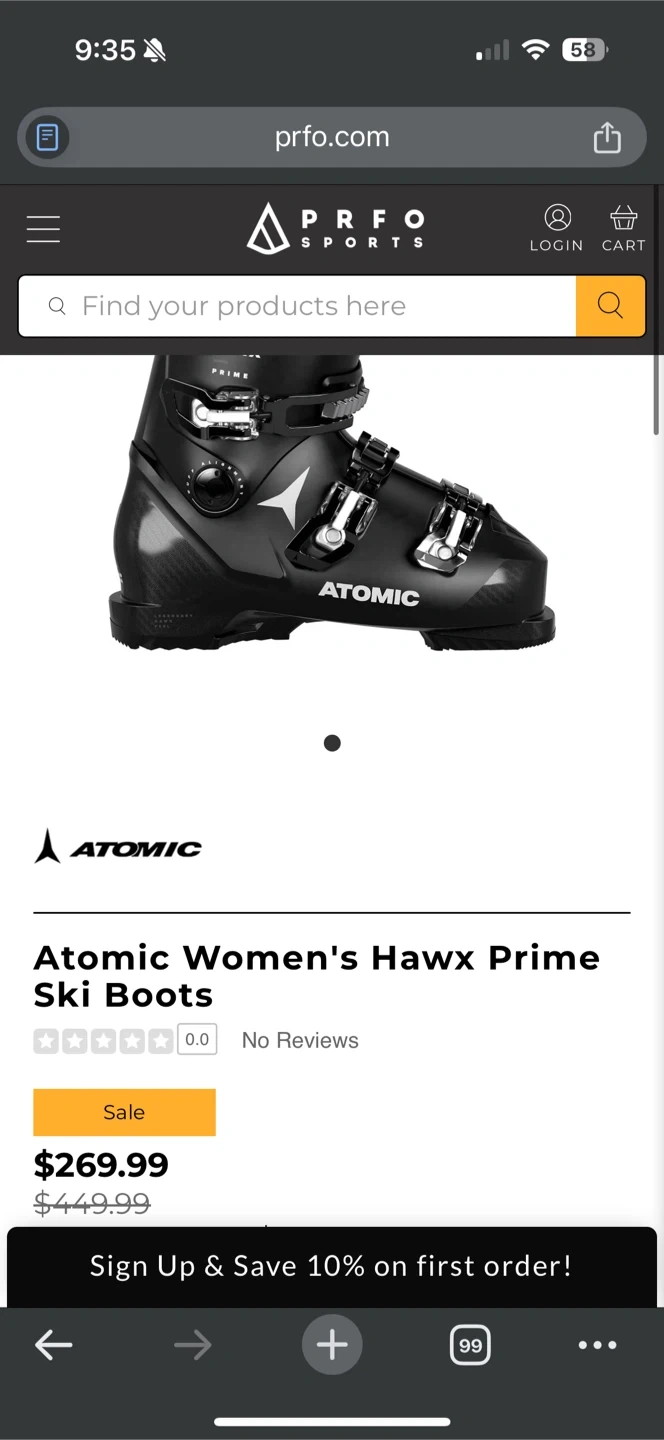Go back with the browser back arrow

(53, 1345)
